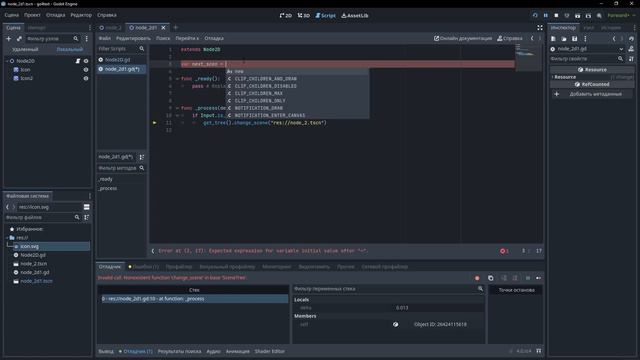Run the current scene clapperboard icon
Image resolution: width=640 pixels, height=360 pixels.
pos(578,16)
